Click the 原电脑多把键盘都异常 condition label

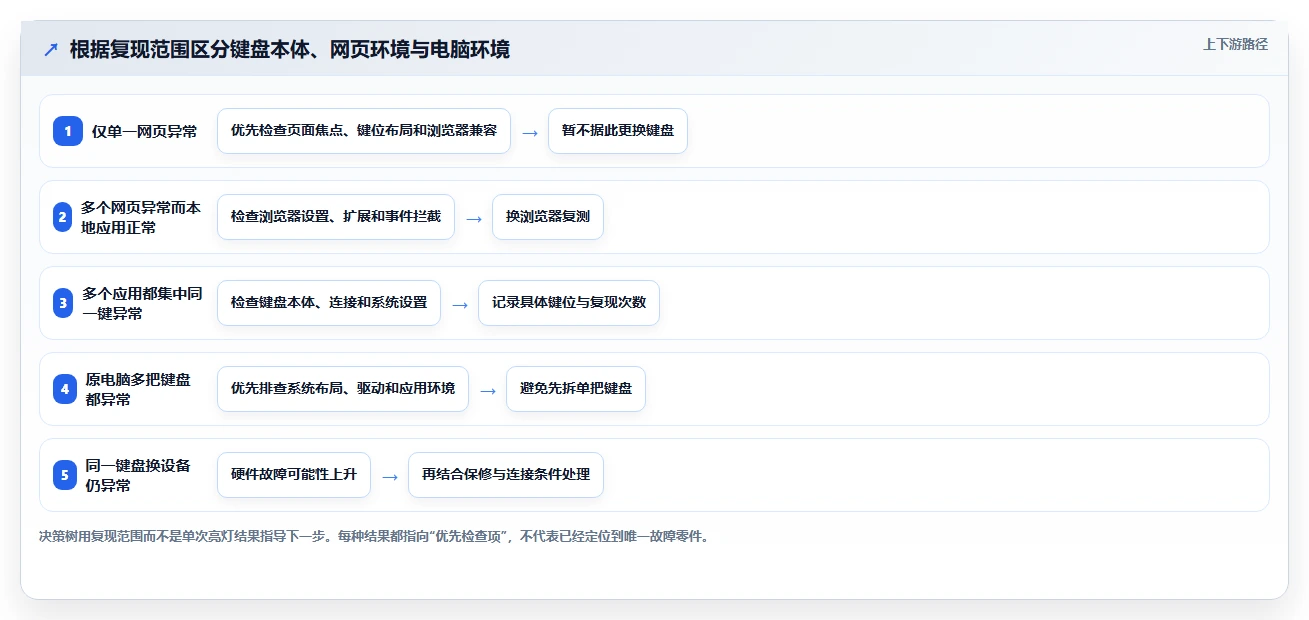click(138, 389)
